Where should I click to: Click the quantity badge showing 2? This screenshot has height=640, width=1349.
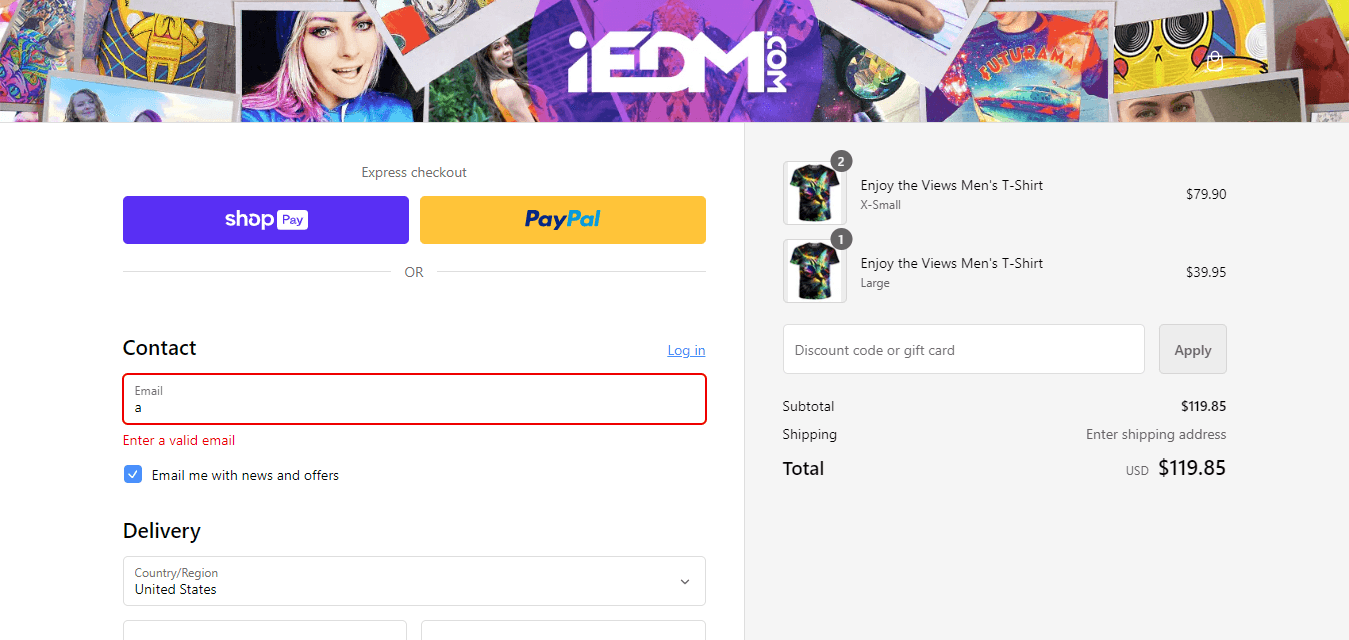[x=841, y=162]
